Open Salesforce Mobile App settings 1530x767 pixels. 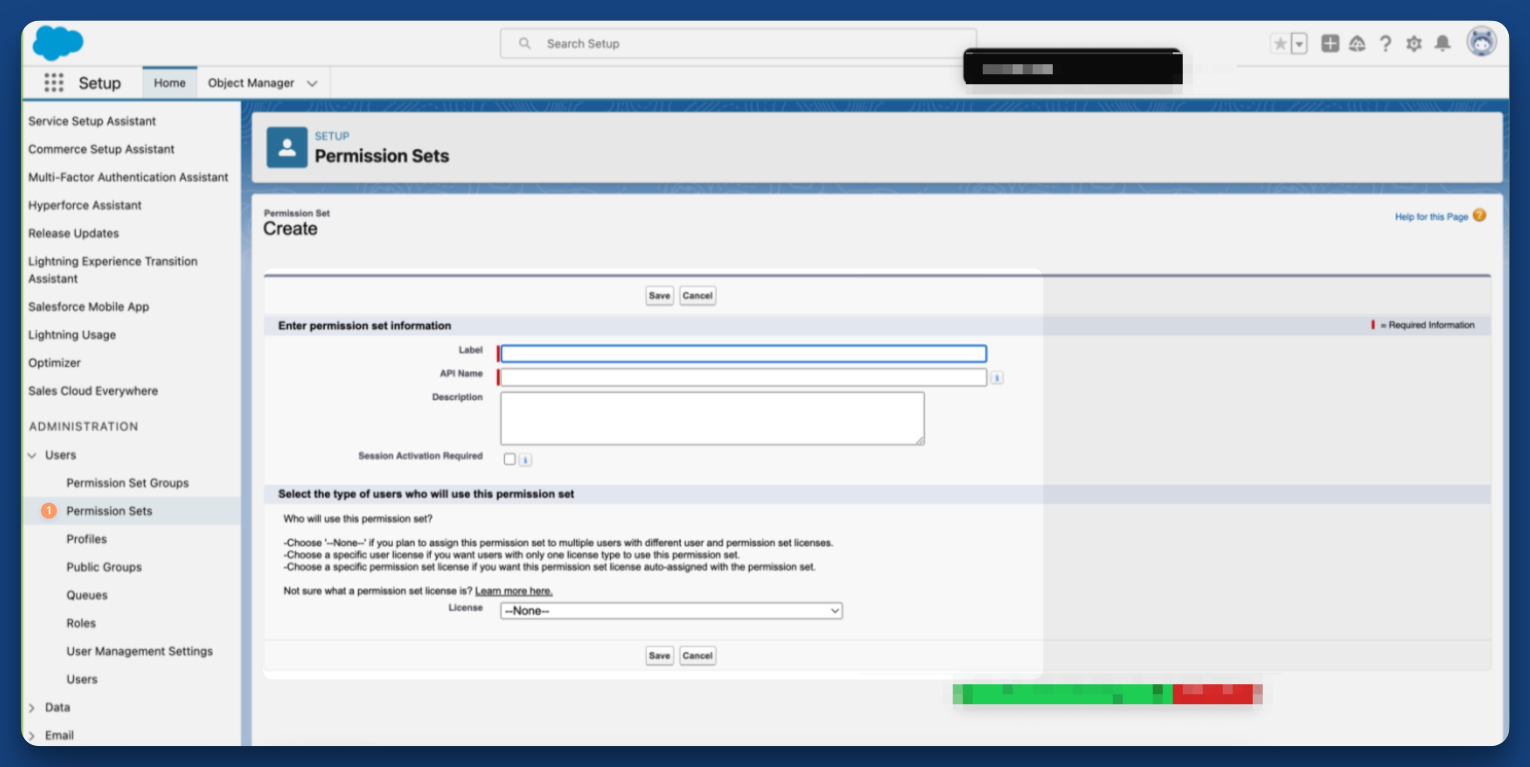coord(88,307)
